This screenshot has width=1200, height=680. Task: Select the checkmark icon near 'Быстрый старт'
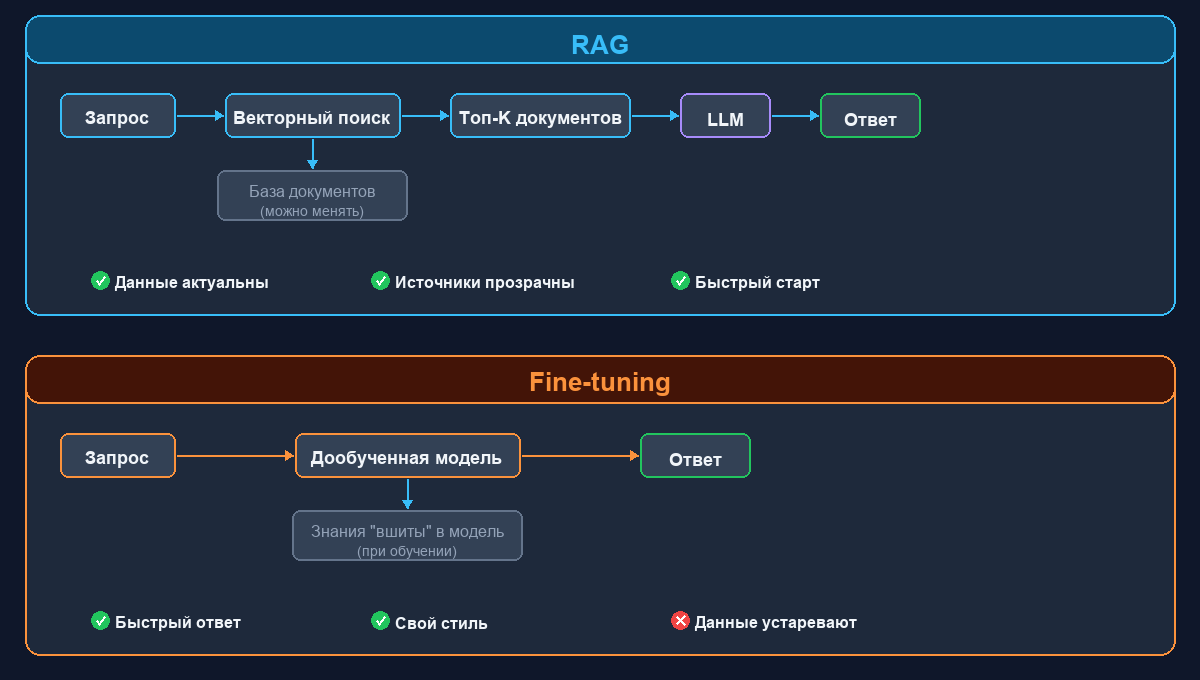click(x=681, y=281)
